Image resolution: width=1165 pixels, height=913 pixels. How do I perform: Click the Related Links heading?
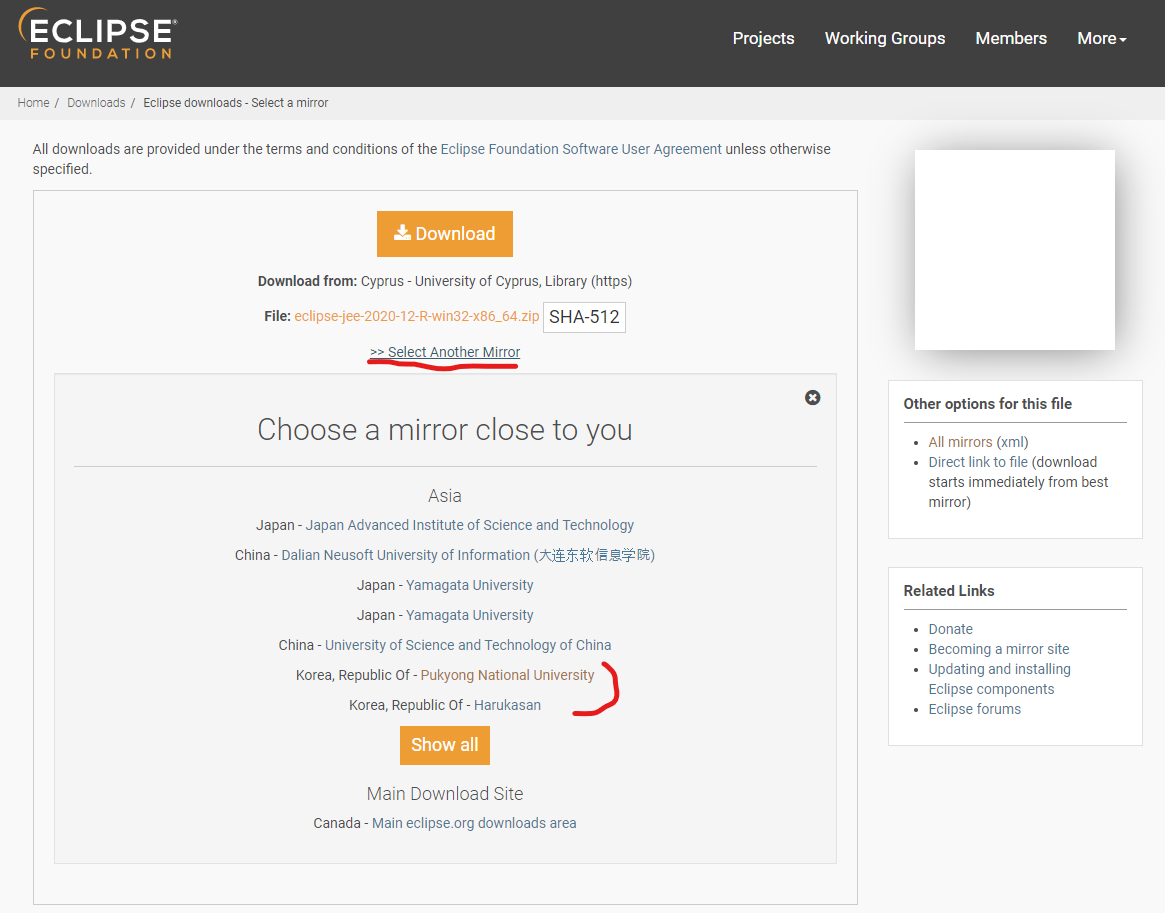949,591
